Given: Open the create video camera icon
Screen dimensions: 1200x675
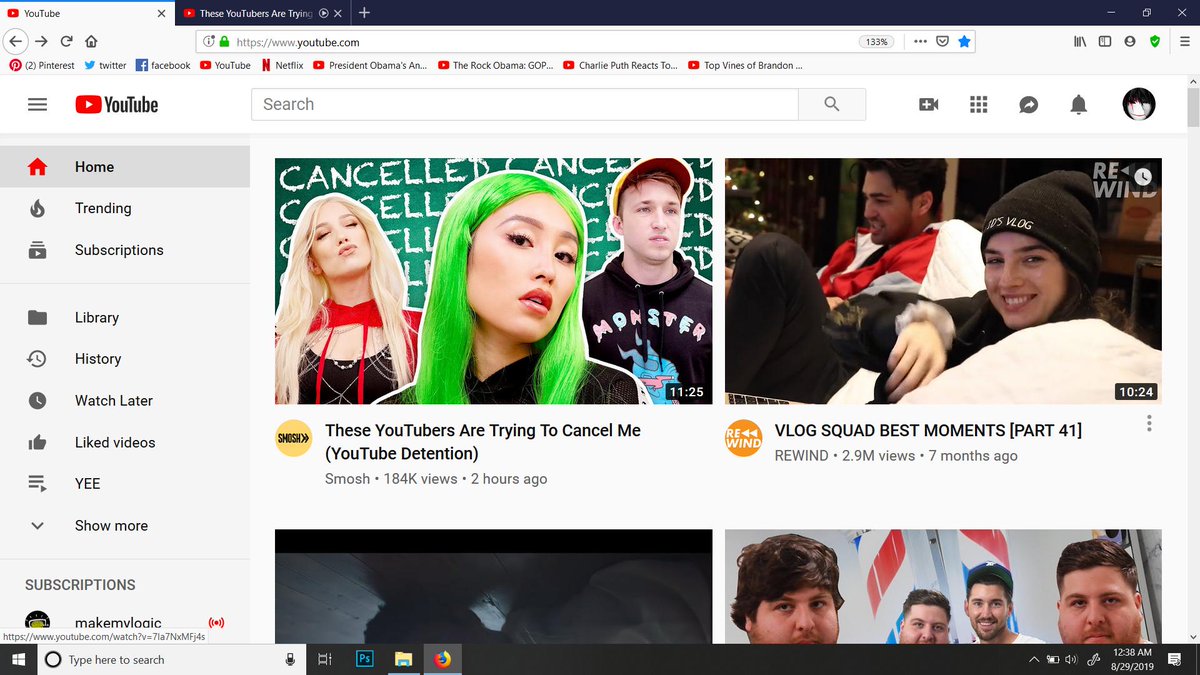Looking at the screenshot, I should (929, 104).
